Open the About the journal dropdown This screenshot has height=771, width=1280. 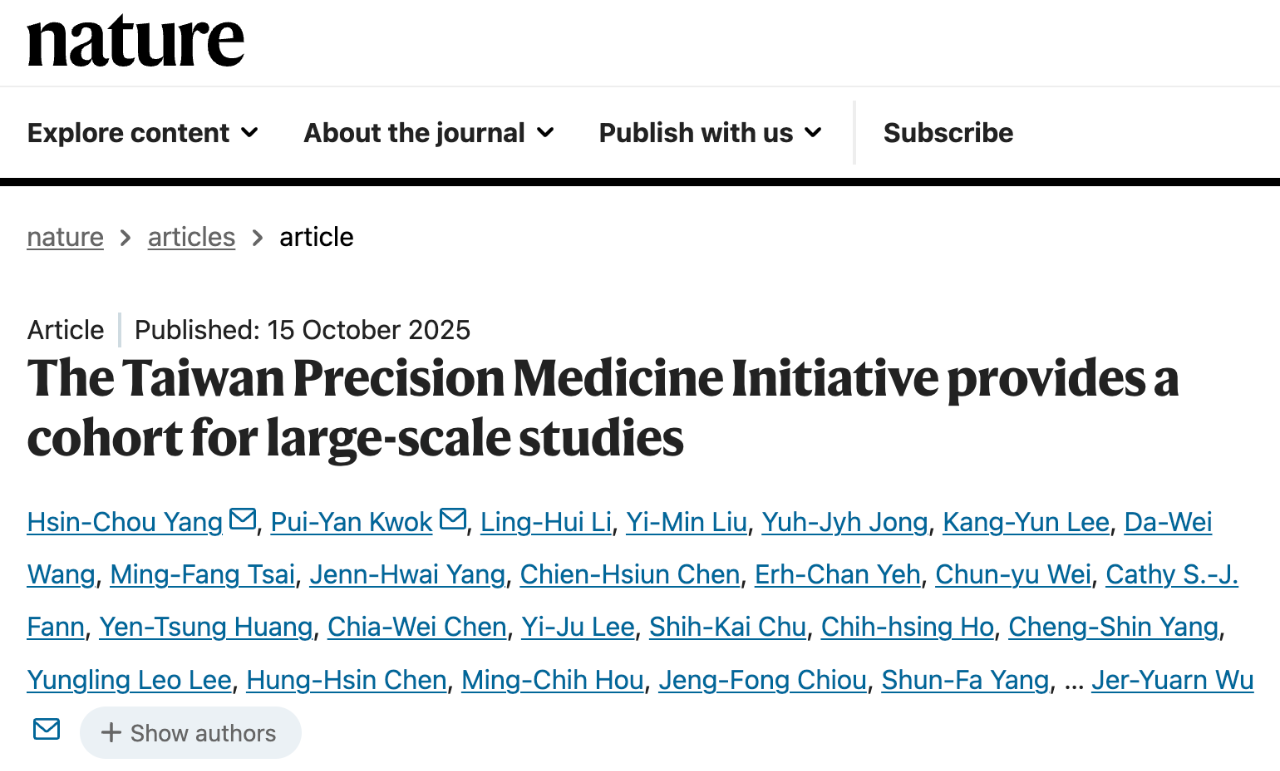[428, 133]
